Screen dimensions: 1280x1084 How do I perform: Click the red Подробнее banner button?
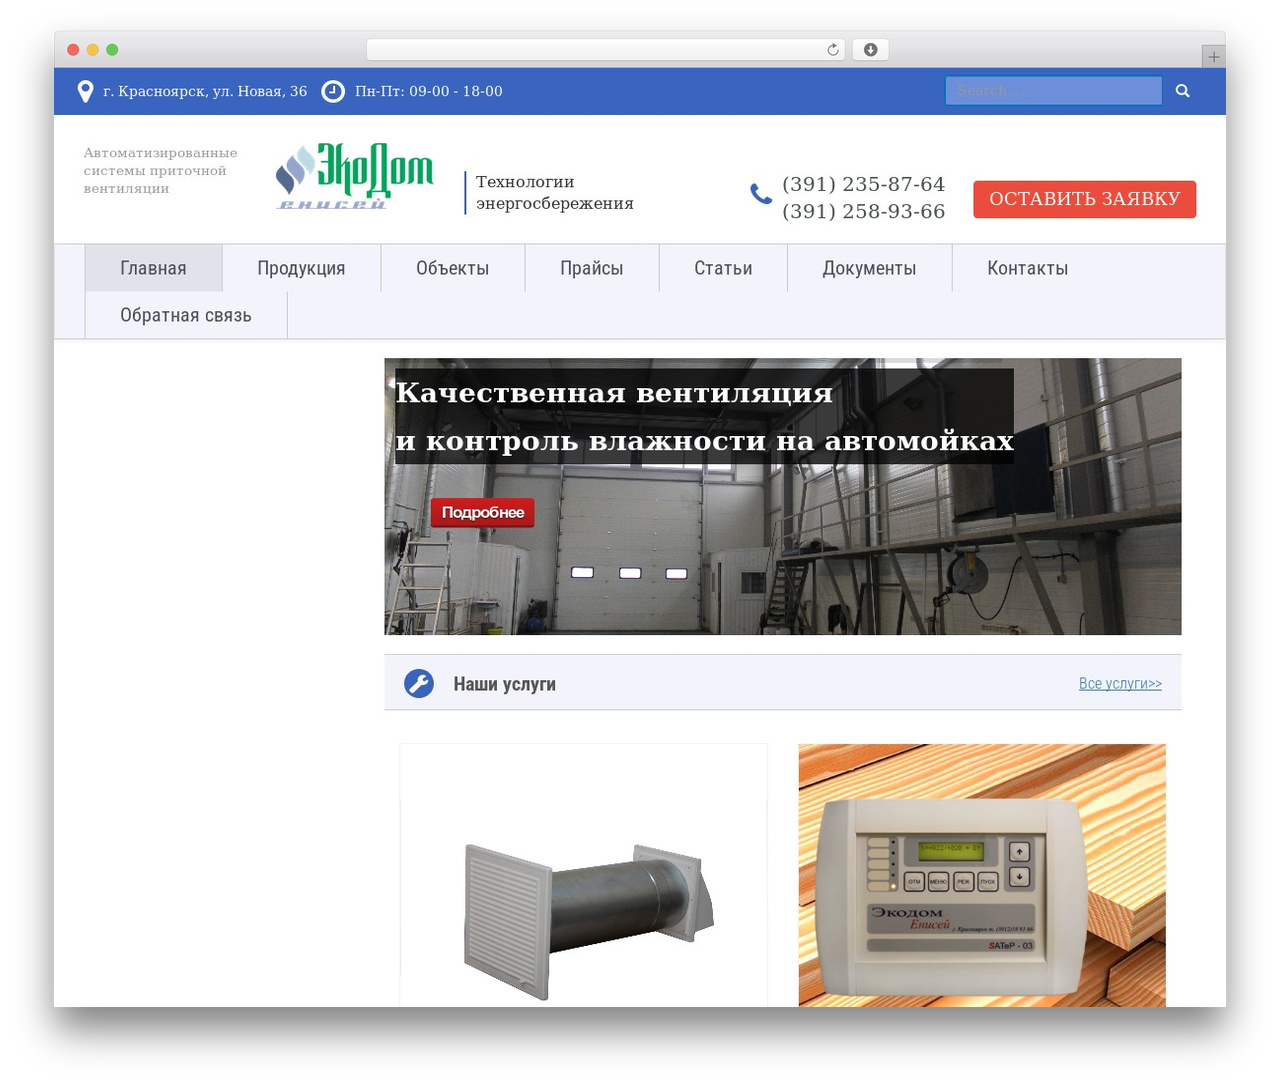(x=483, y=513)
